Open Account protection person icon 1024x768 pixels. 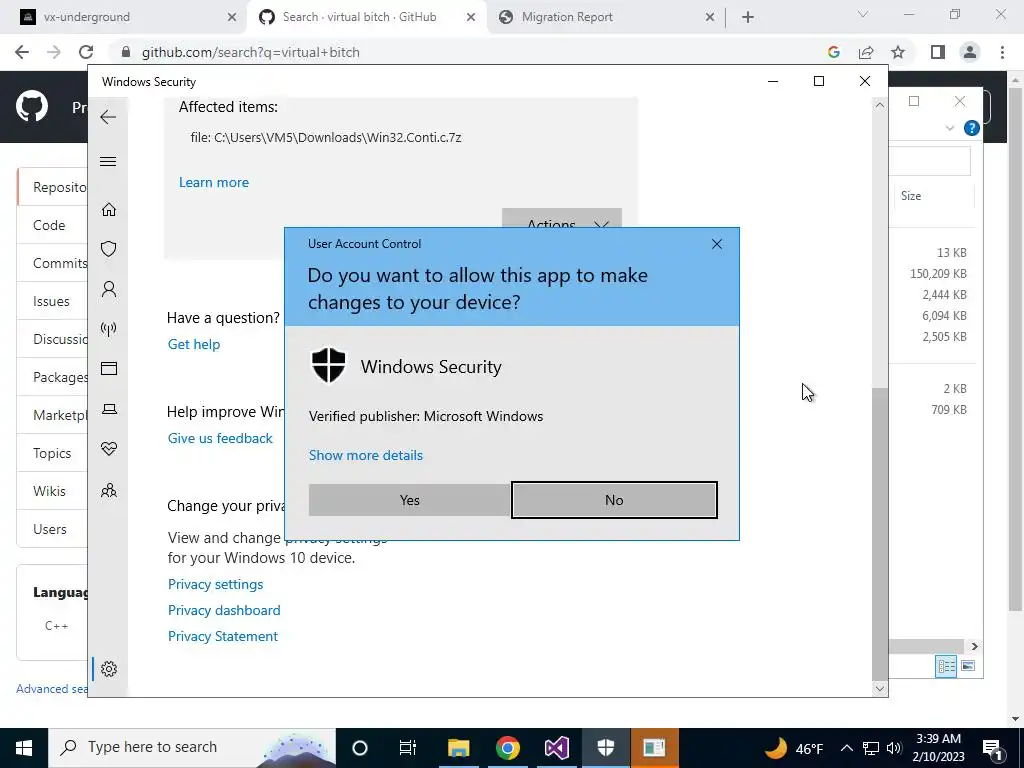108,289
